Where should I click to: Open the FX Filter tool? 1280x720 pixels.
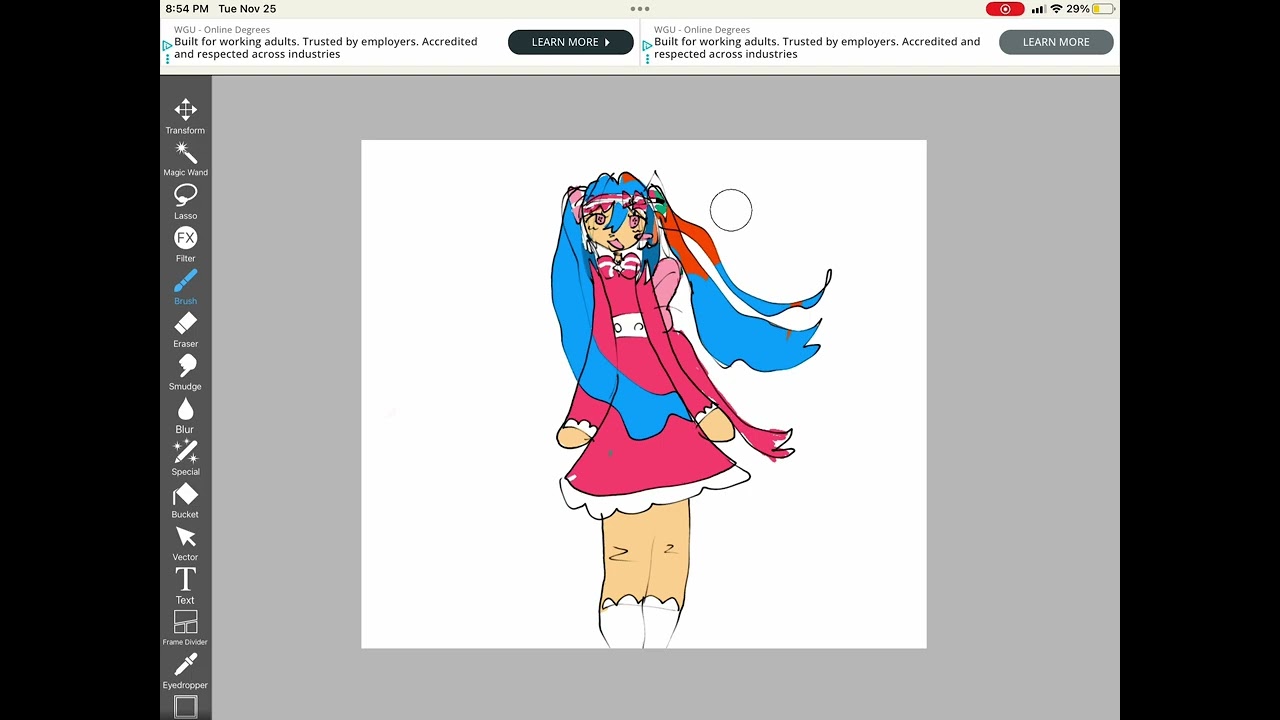click(185, 245)
